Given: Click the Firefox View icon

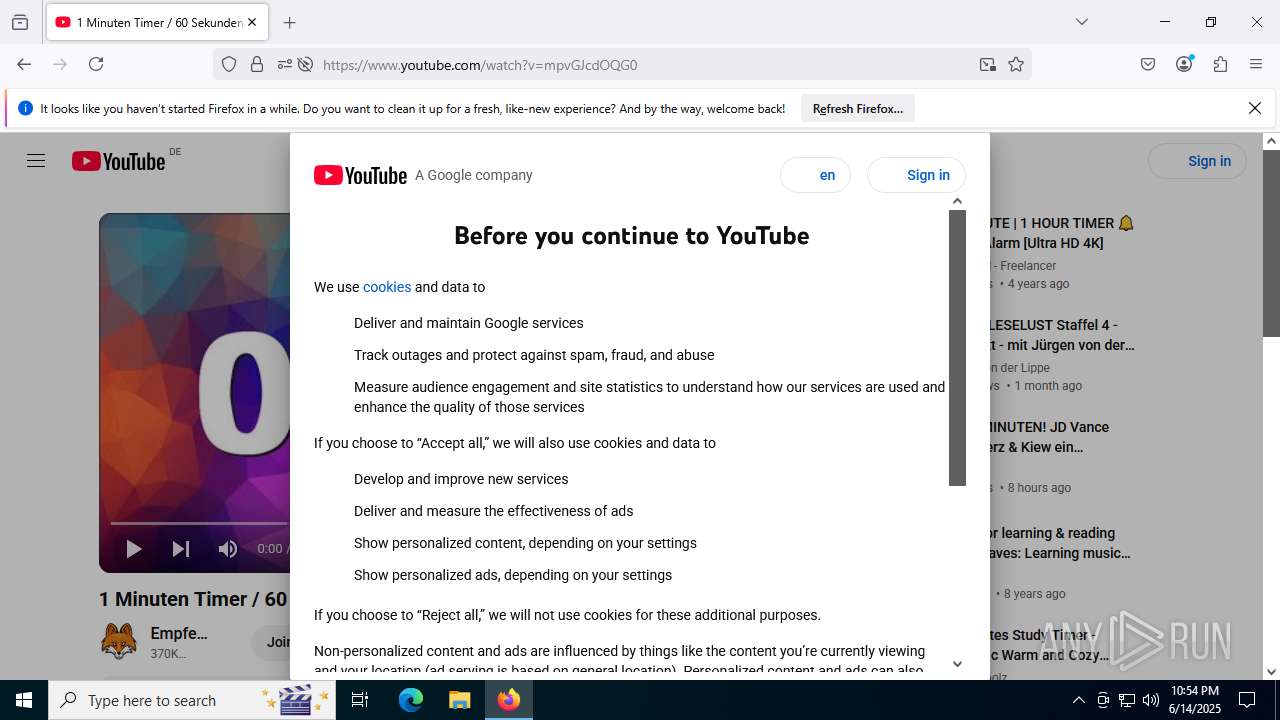Looking at the screenshot, I should point(20,22).
